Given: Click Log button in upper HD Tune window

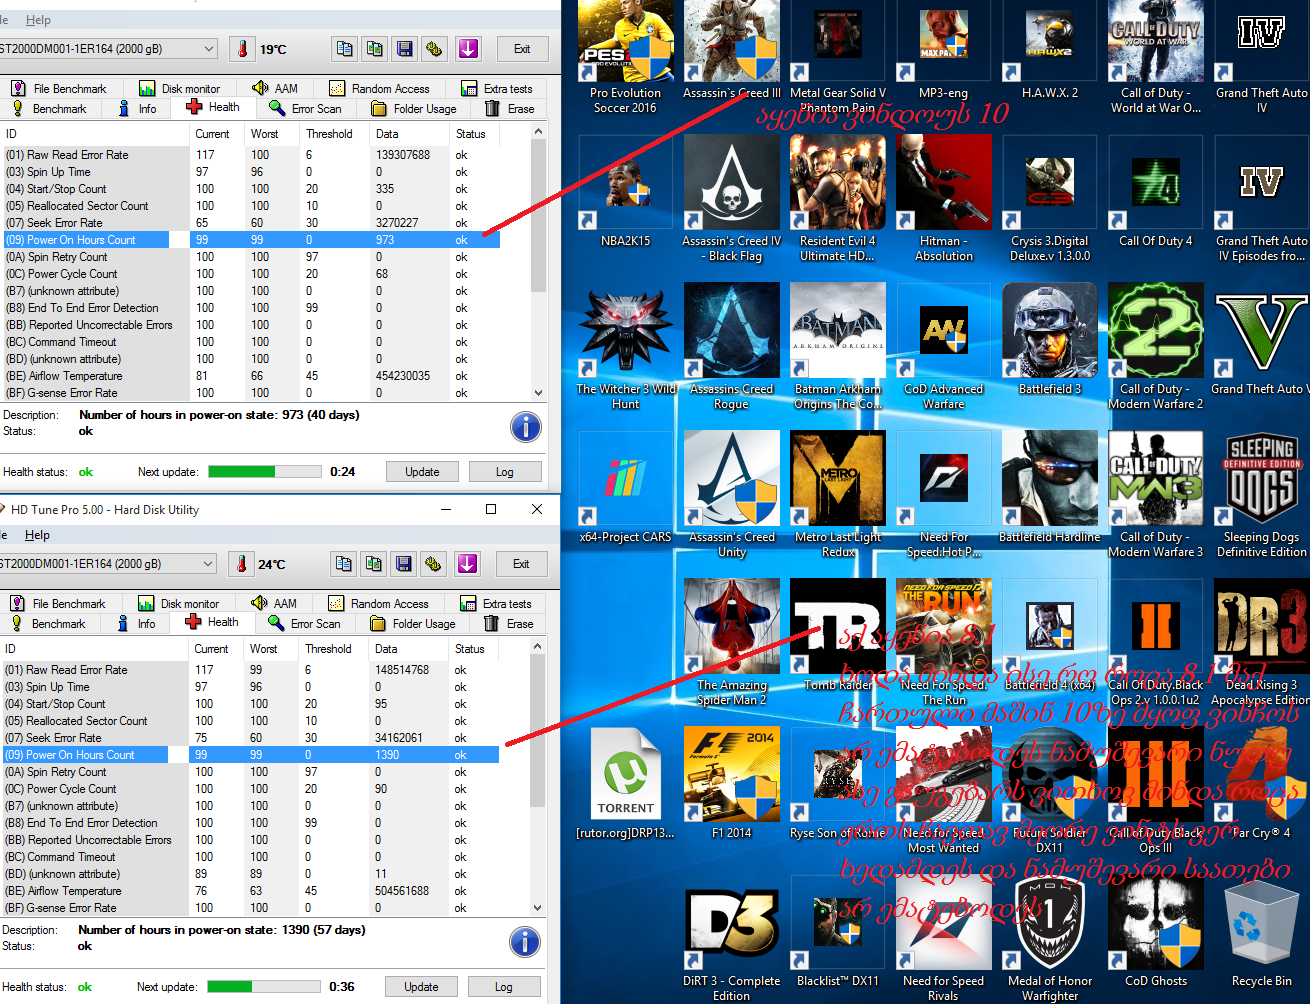Looking at the screenshot, I should (x=505, y=472).
